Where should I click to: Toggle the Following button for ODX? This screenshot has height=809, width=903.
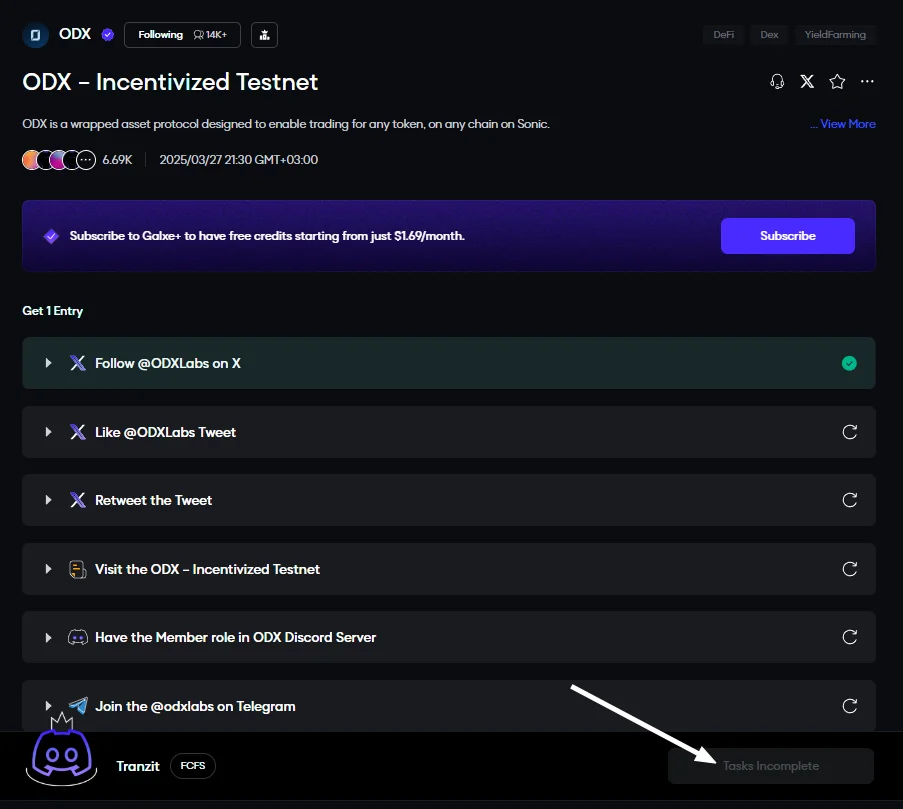(182, 35)
